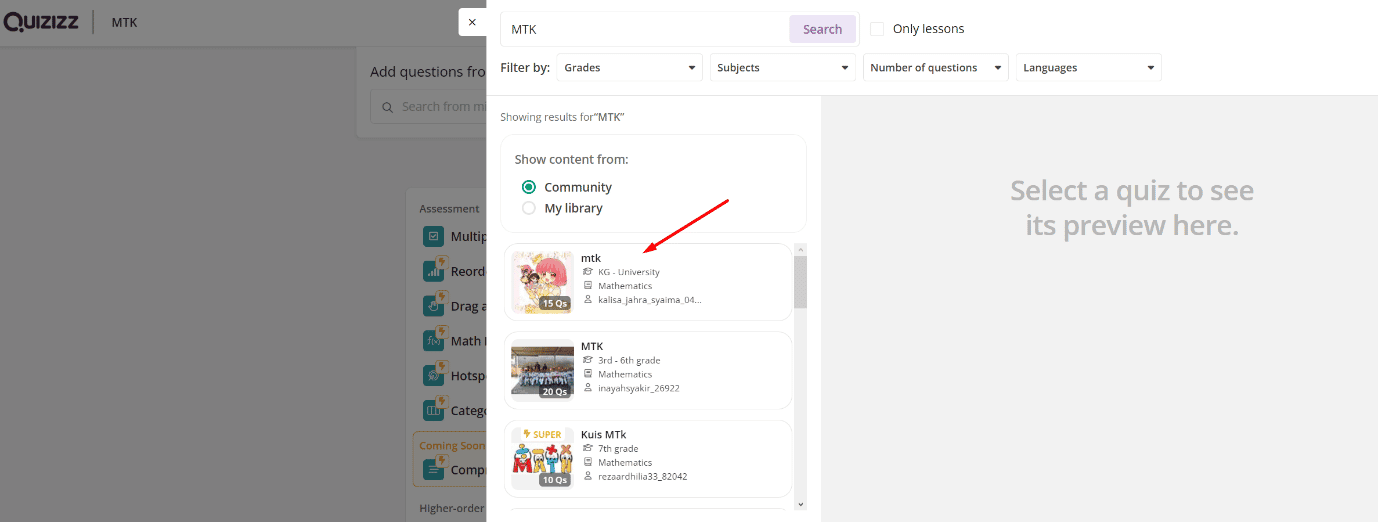Select the Community radio option
This screenshot has height=522, width=1378.
pos(529,187)
